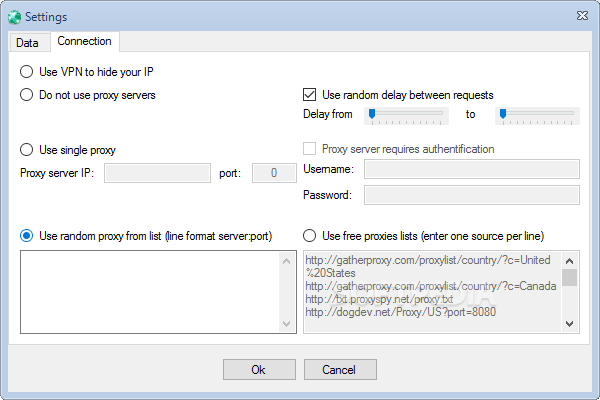The width and height of the screenshot is (600, 400).
Task: Click the Delay from slider handle
Action: click(x=372, y=115)
